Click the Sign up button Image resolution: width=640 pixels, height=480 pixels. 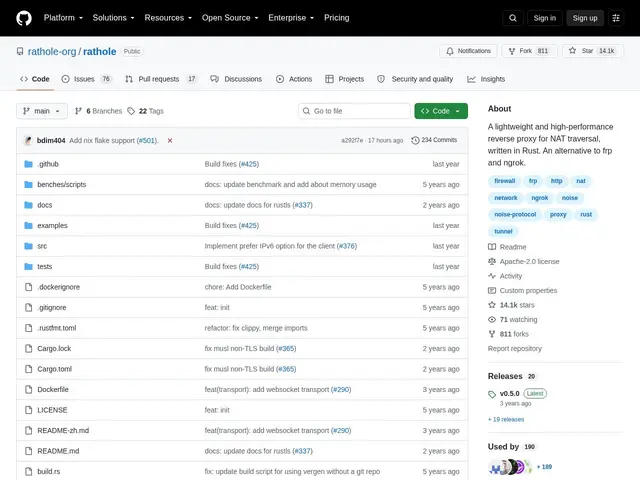[x=584, y=18]
